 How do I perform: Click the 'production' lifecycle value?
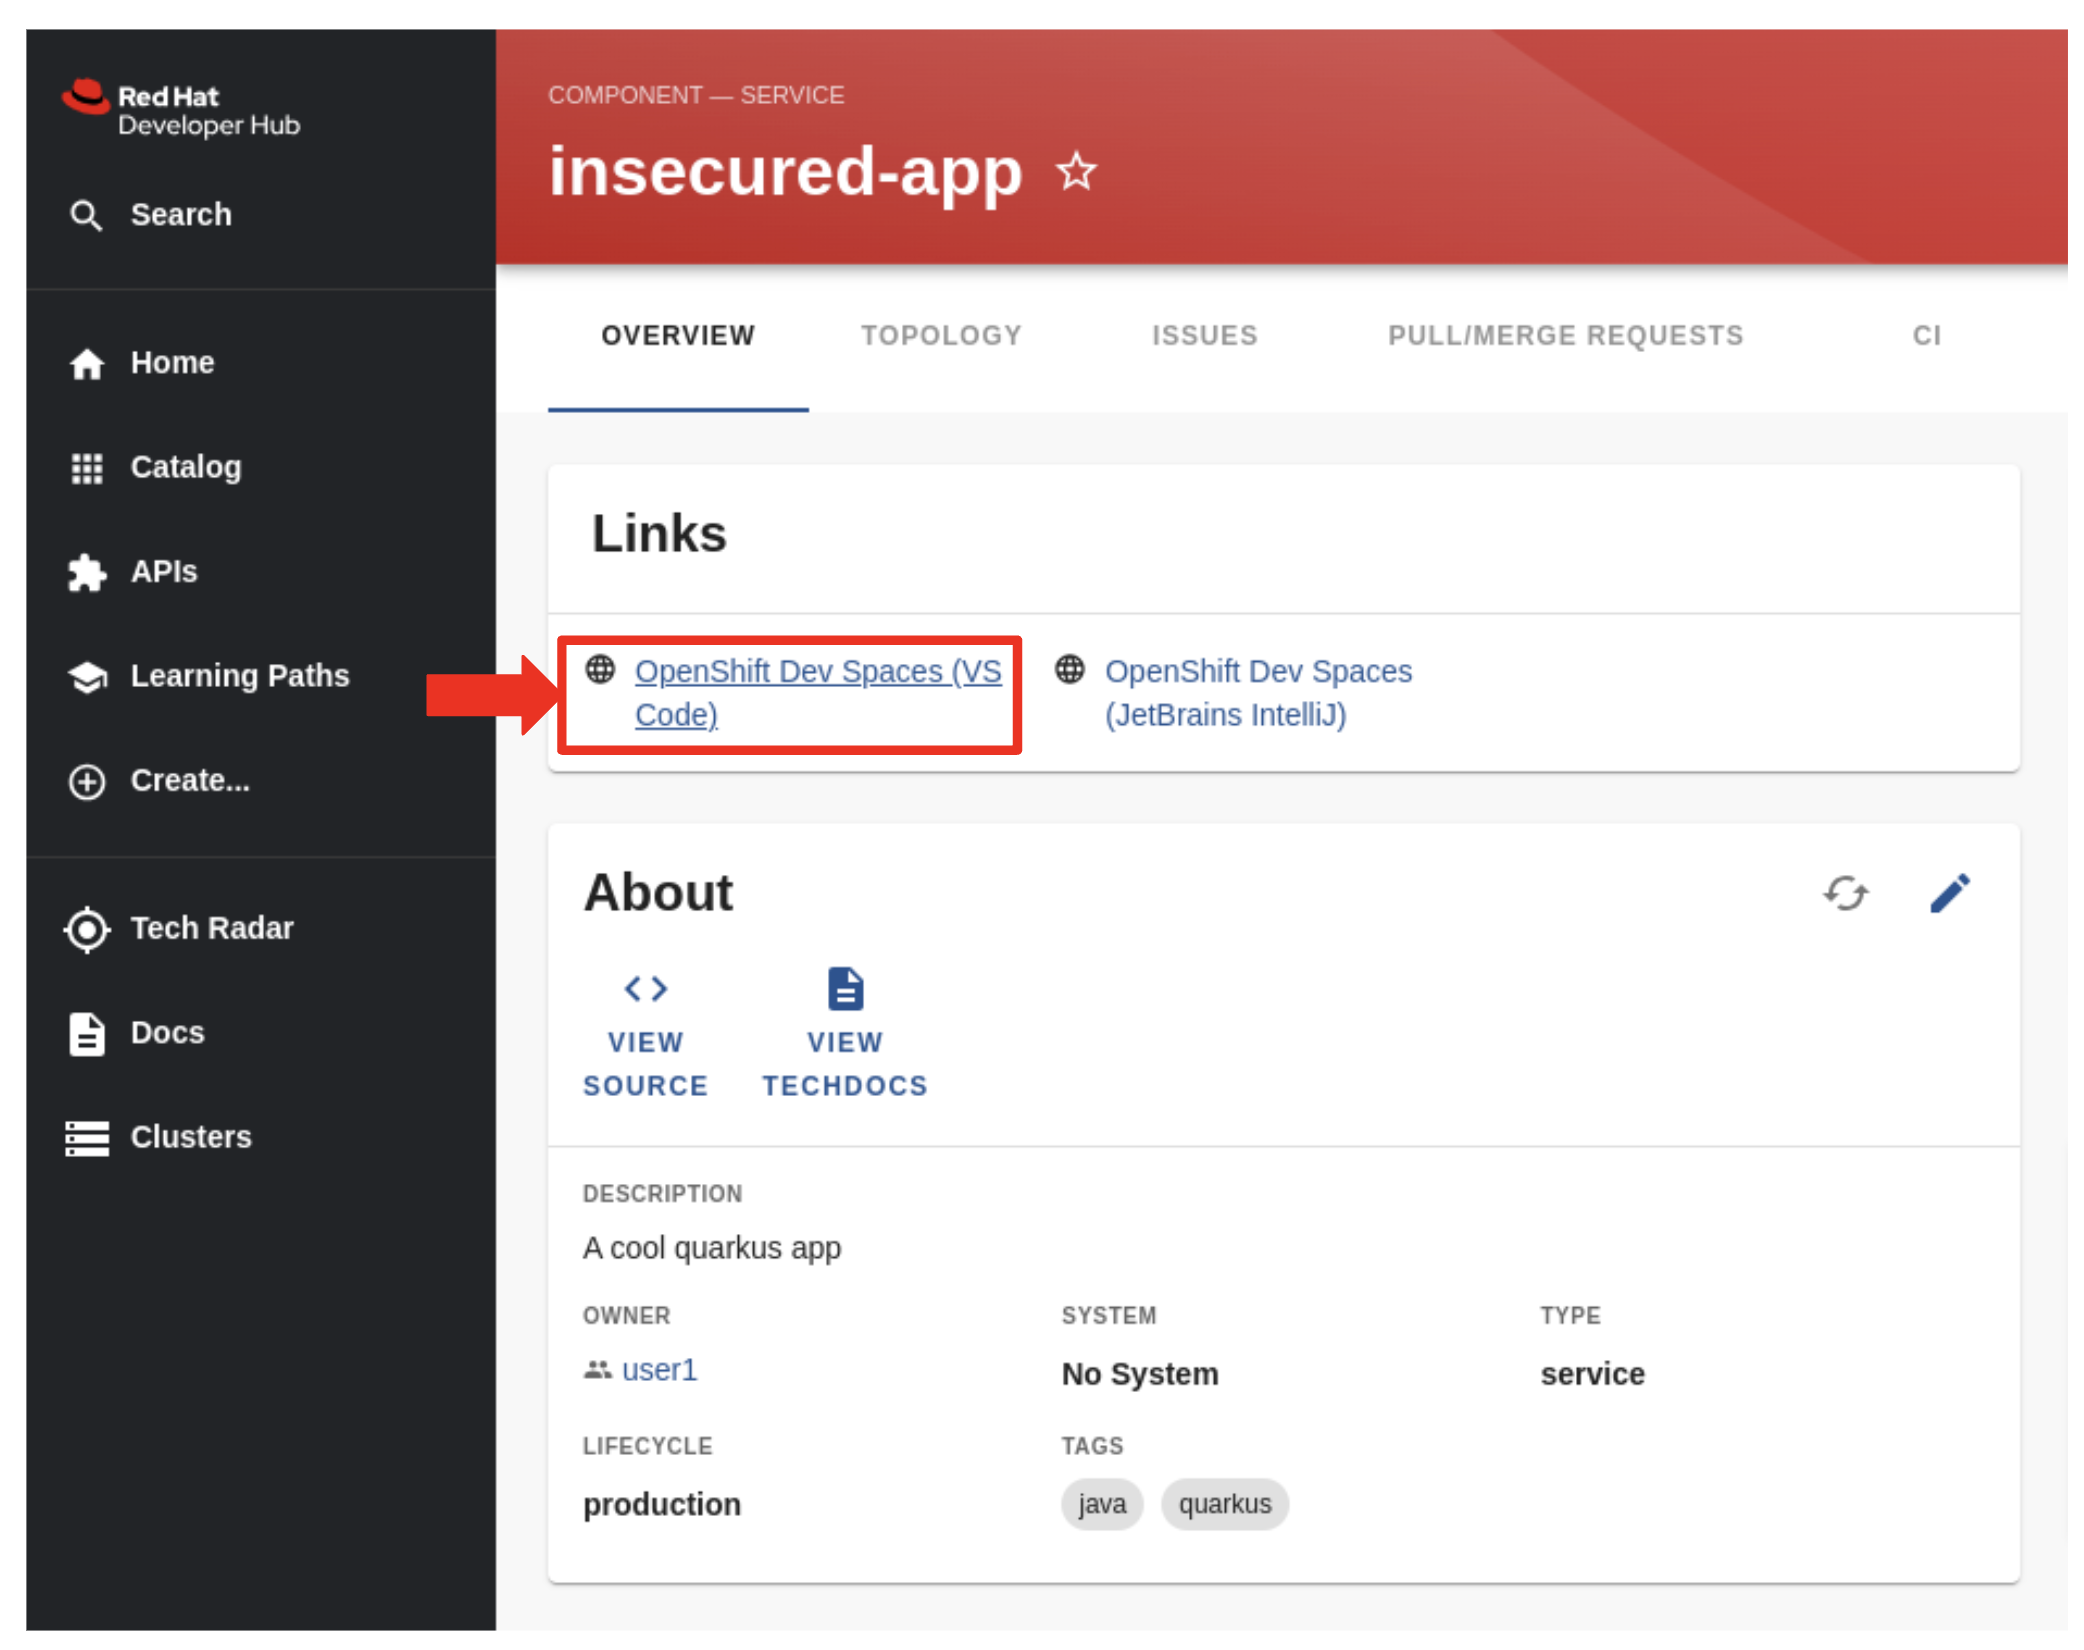[662, 1505]
